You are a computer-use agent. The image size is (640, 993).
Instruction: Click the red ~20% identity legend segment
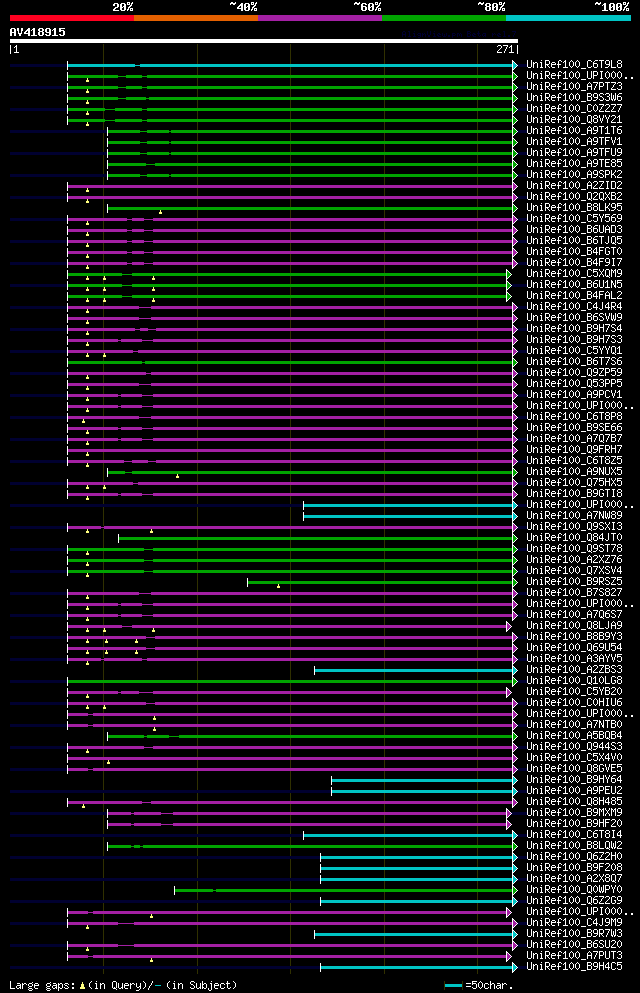point(72,18)
